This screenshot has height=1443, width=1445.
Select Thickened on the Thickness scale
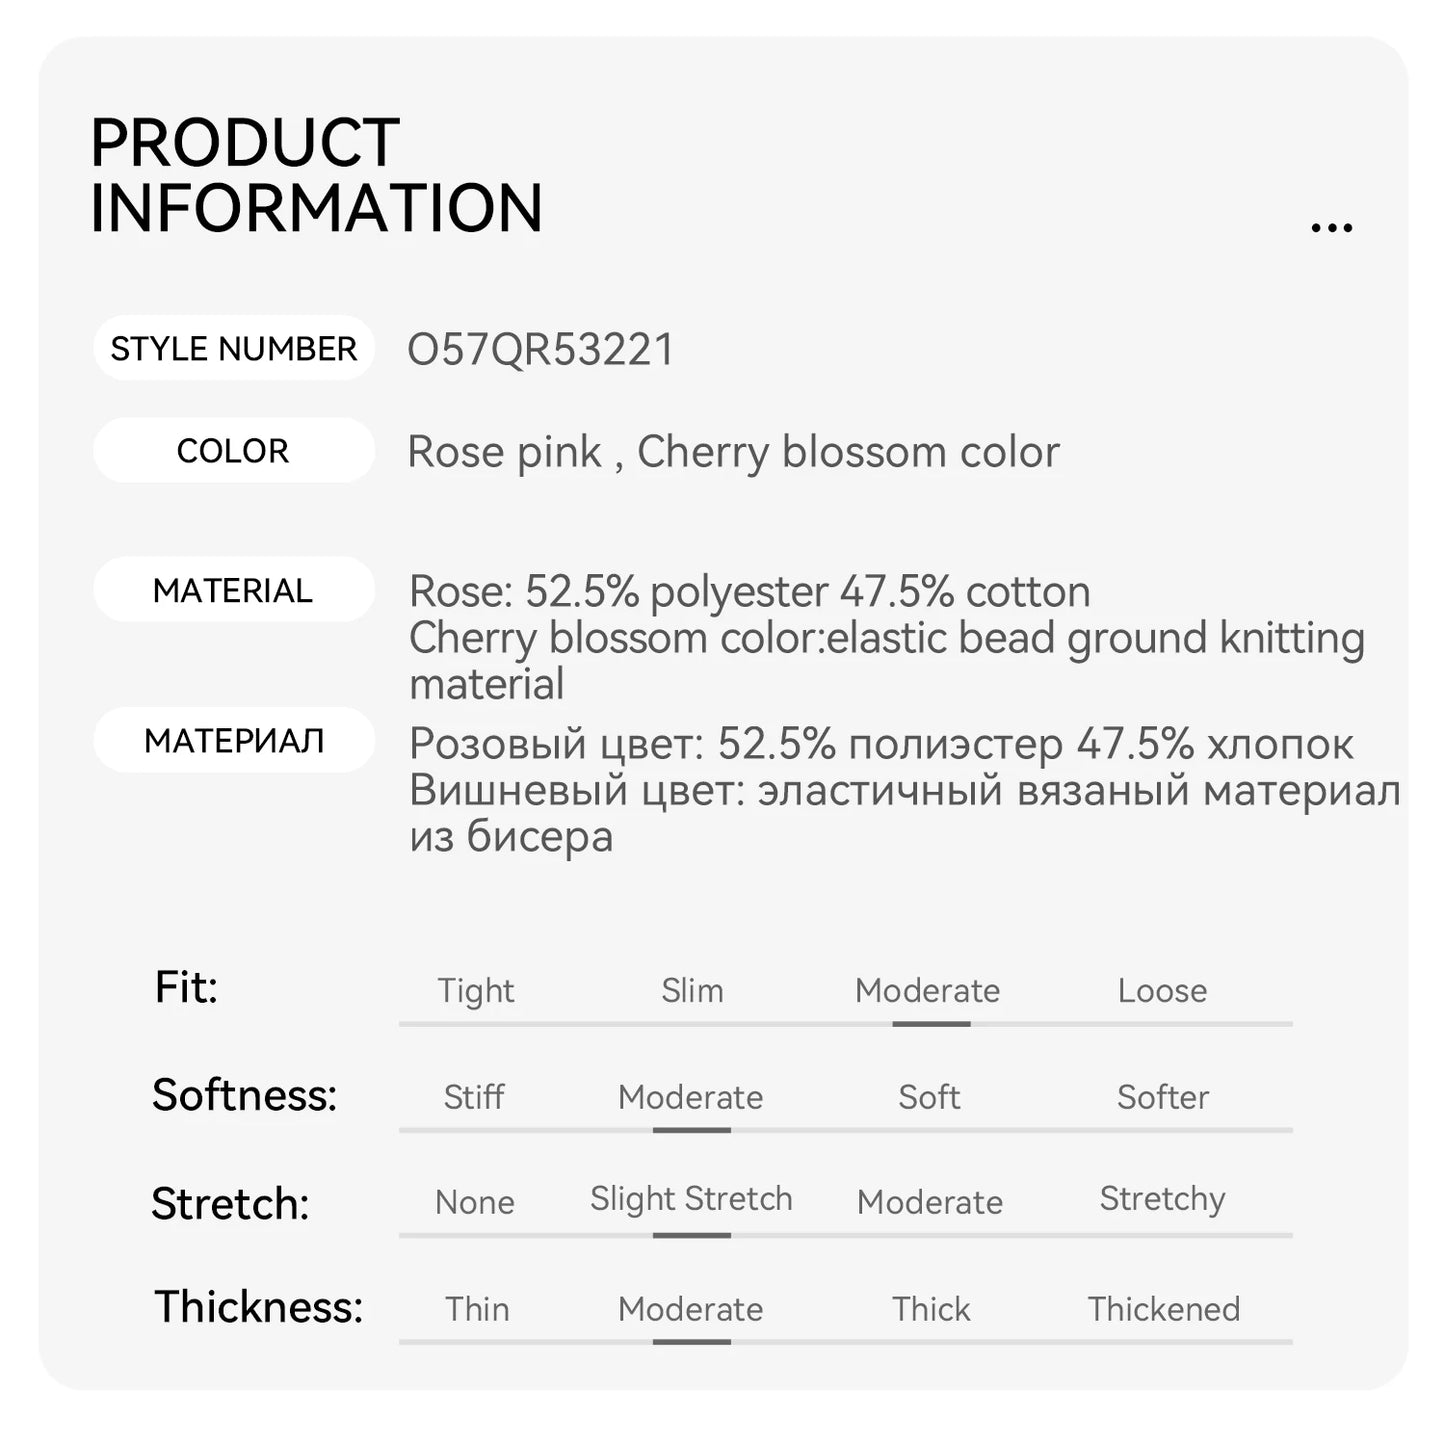point(1164,1309)
